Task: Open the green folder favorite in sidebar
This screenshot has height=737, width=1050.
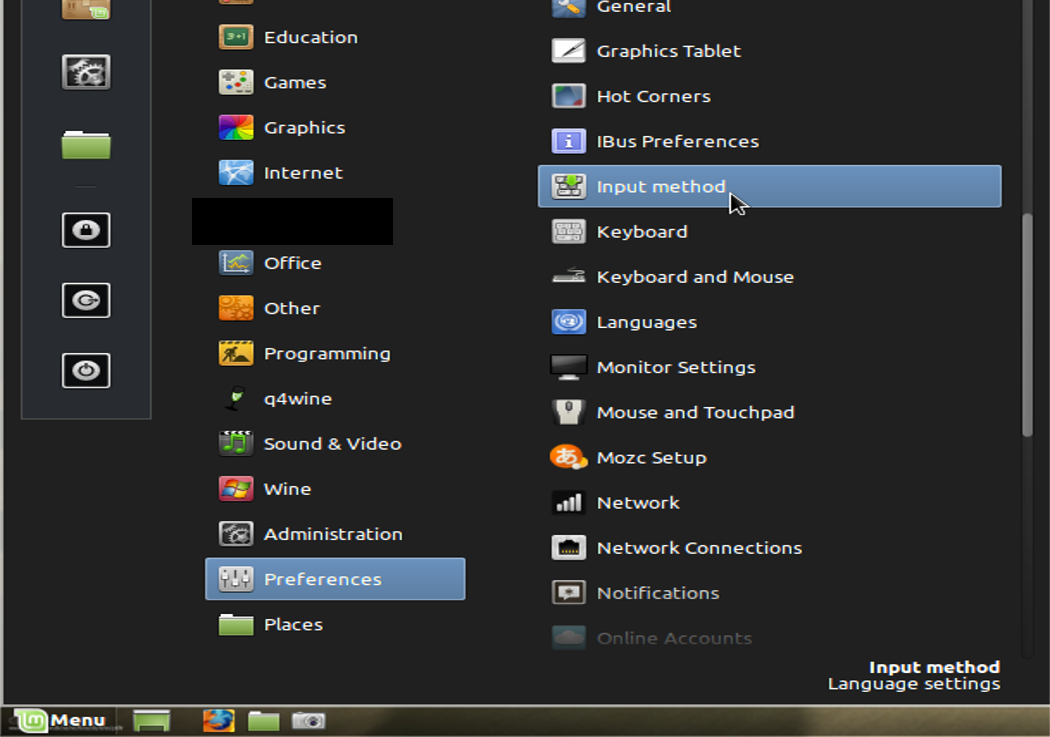Action: coord(86,145)
